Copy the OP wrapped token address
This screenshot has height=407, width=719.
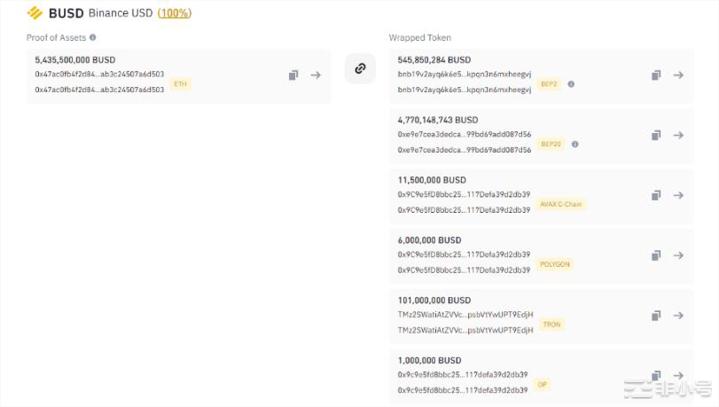656,376
